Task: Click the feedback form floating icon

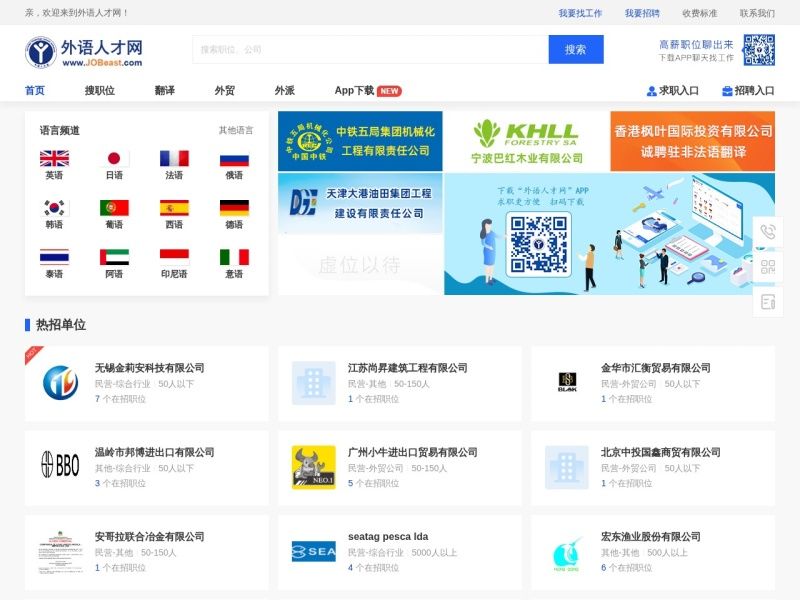Action: (x=768, y=302)
